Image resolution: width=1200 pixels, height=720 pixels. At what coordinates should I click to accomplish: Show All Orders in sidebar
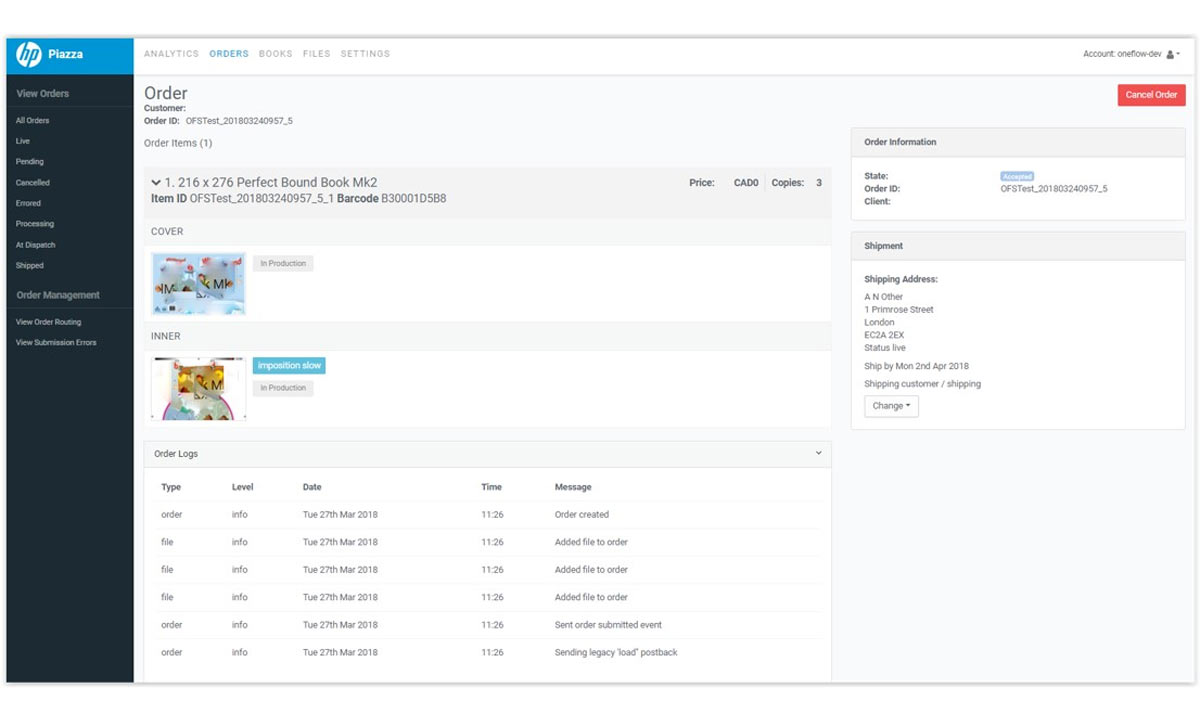pos(32,121)
